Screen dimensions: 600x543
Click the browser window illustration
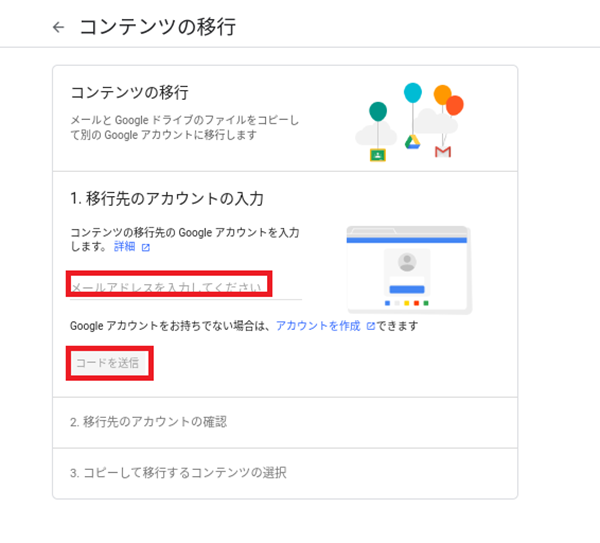(409, 270)
